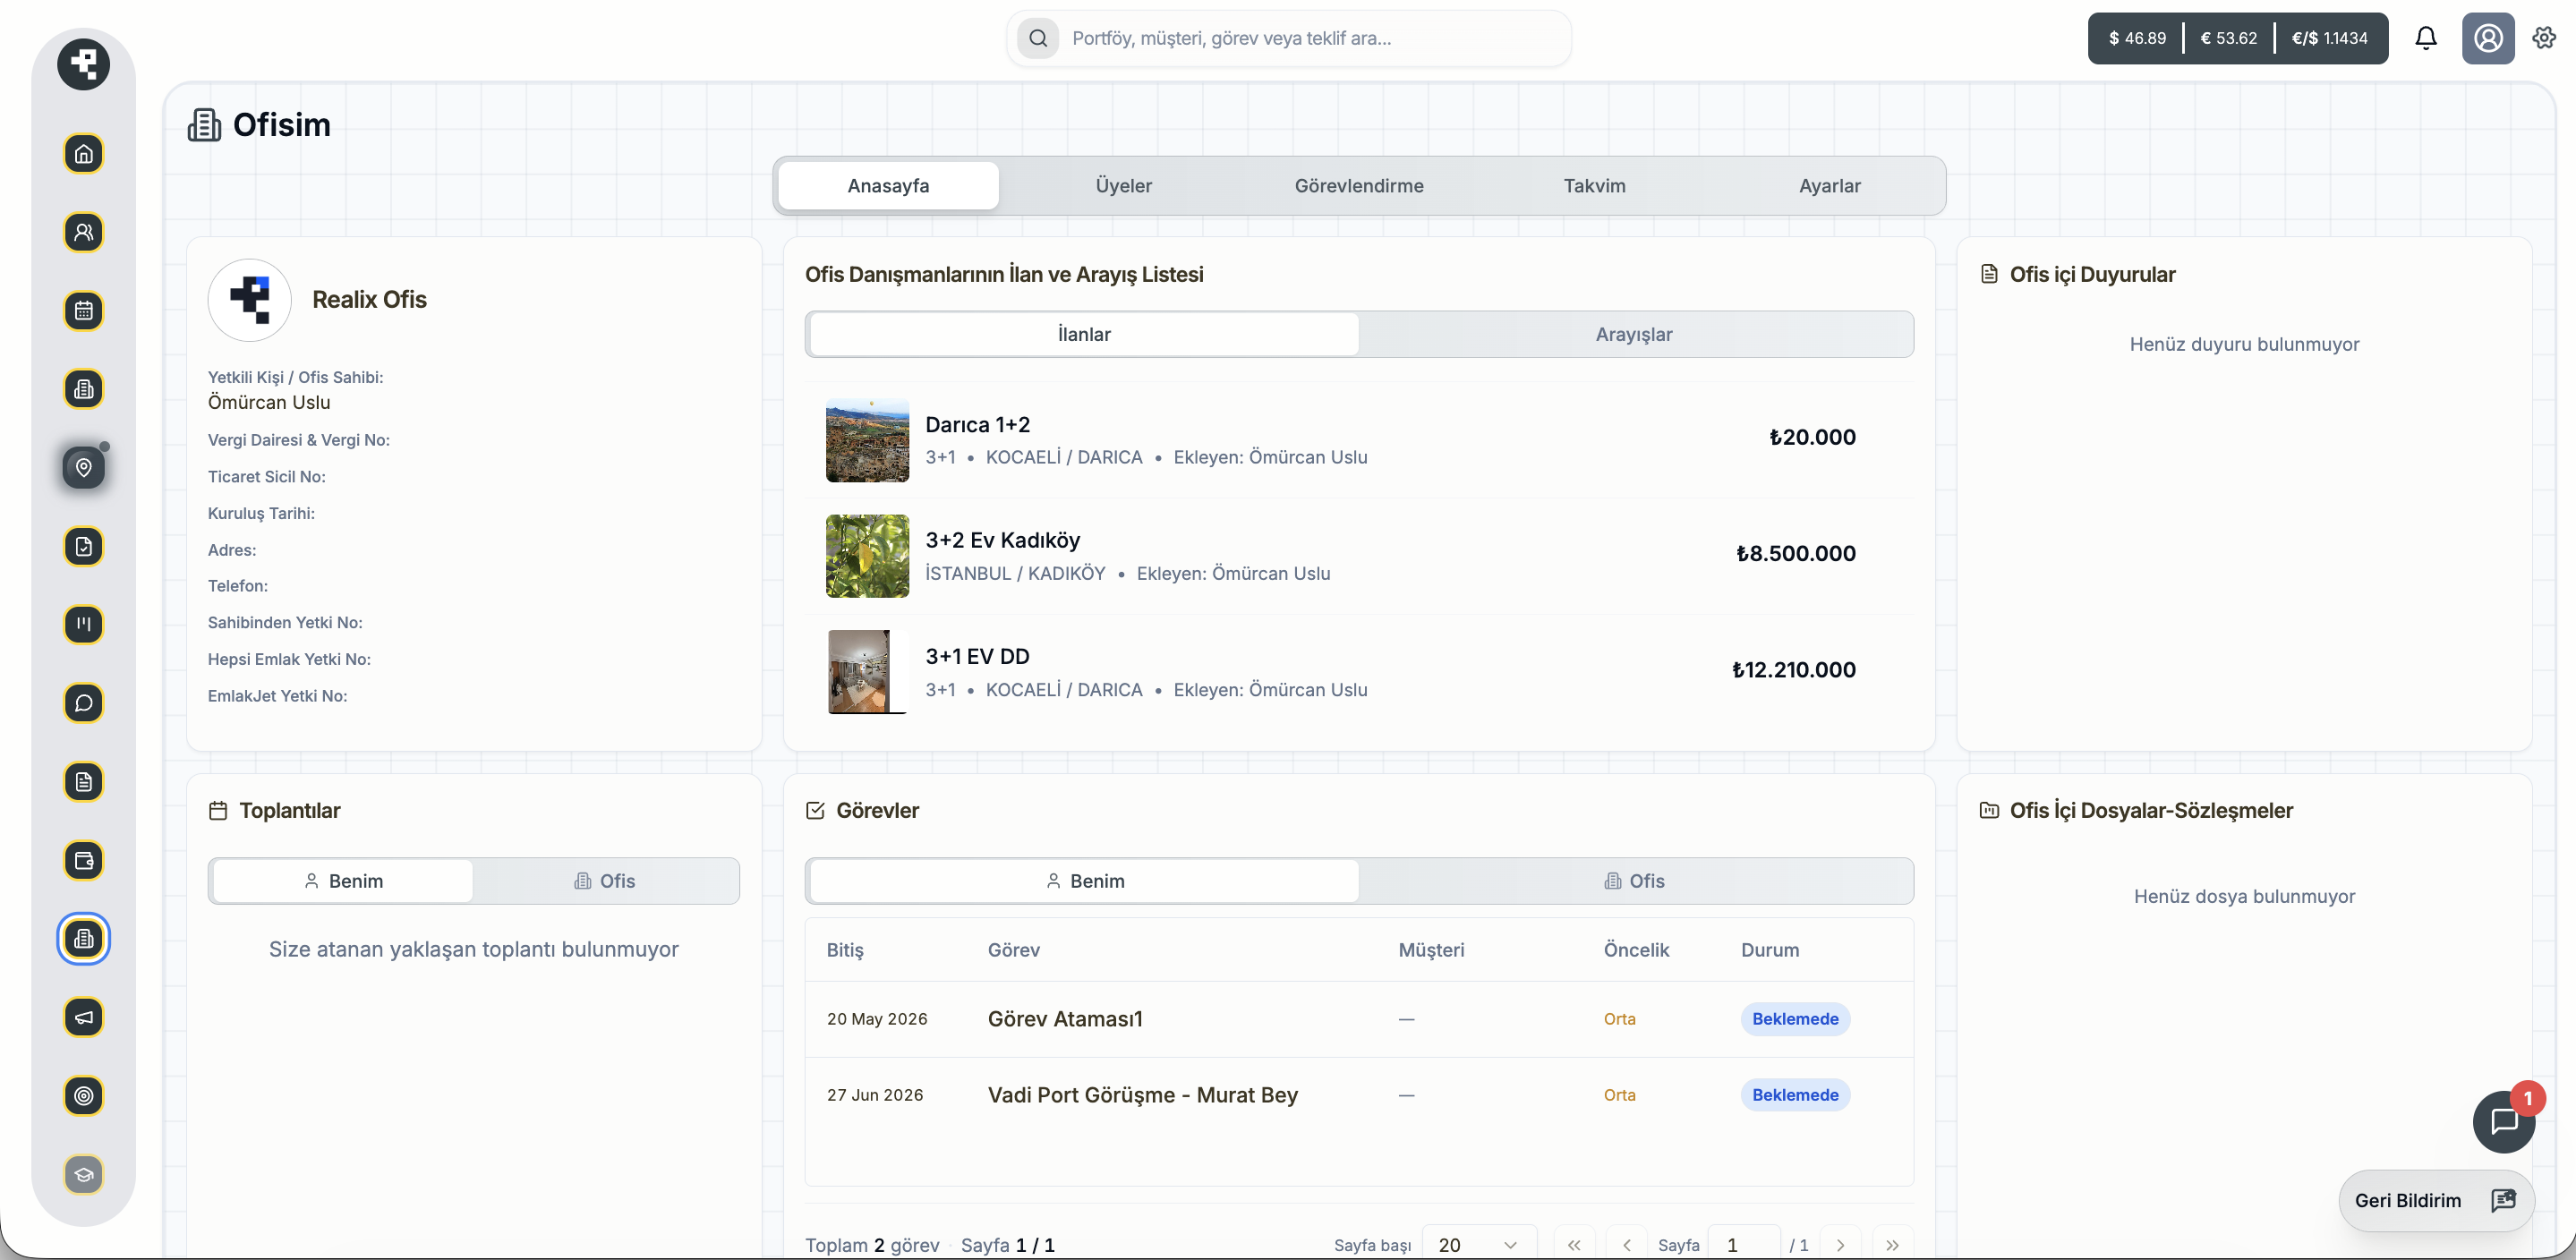Click the Geri Bildirim button
Viewport: 2576px width, 1260px height.
pos(2436,1201)
